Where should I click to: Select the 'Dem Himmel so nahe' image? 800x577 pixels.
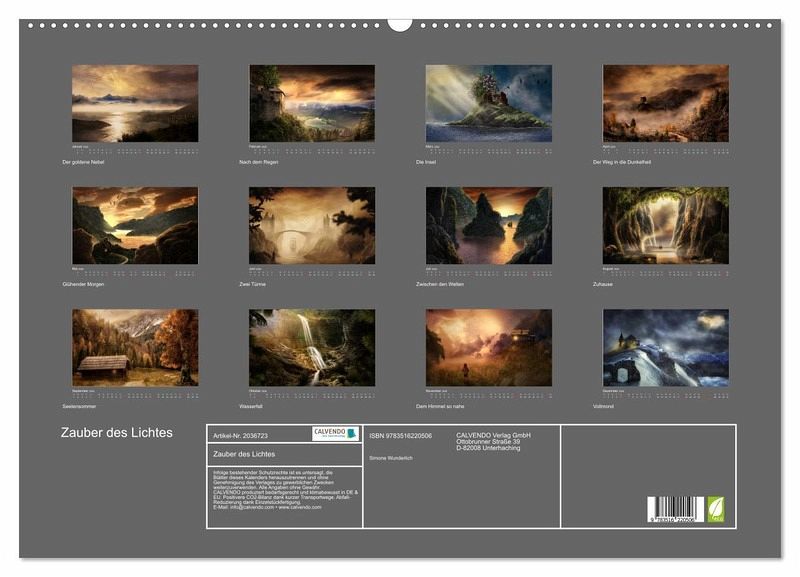[x=488, y=347]
